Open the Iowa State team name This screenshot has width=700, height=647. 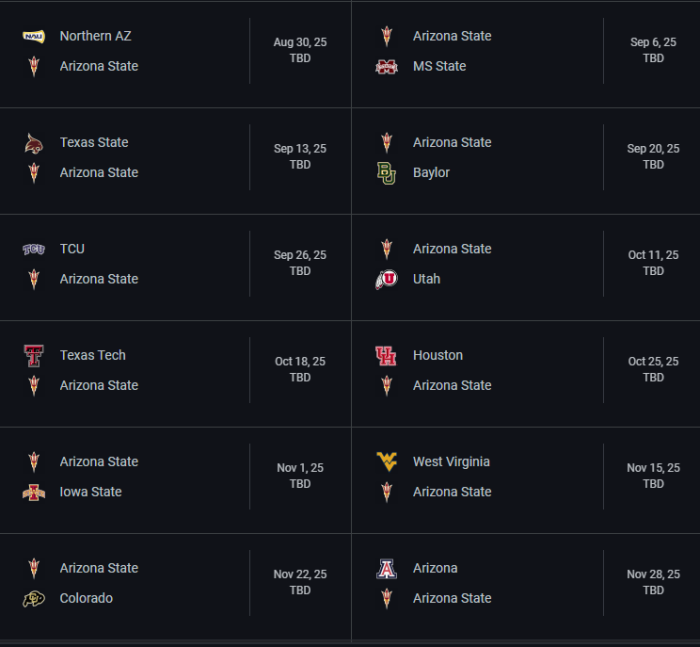[x=91, y=492]
